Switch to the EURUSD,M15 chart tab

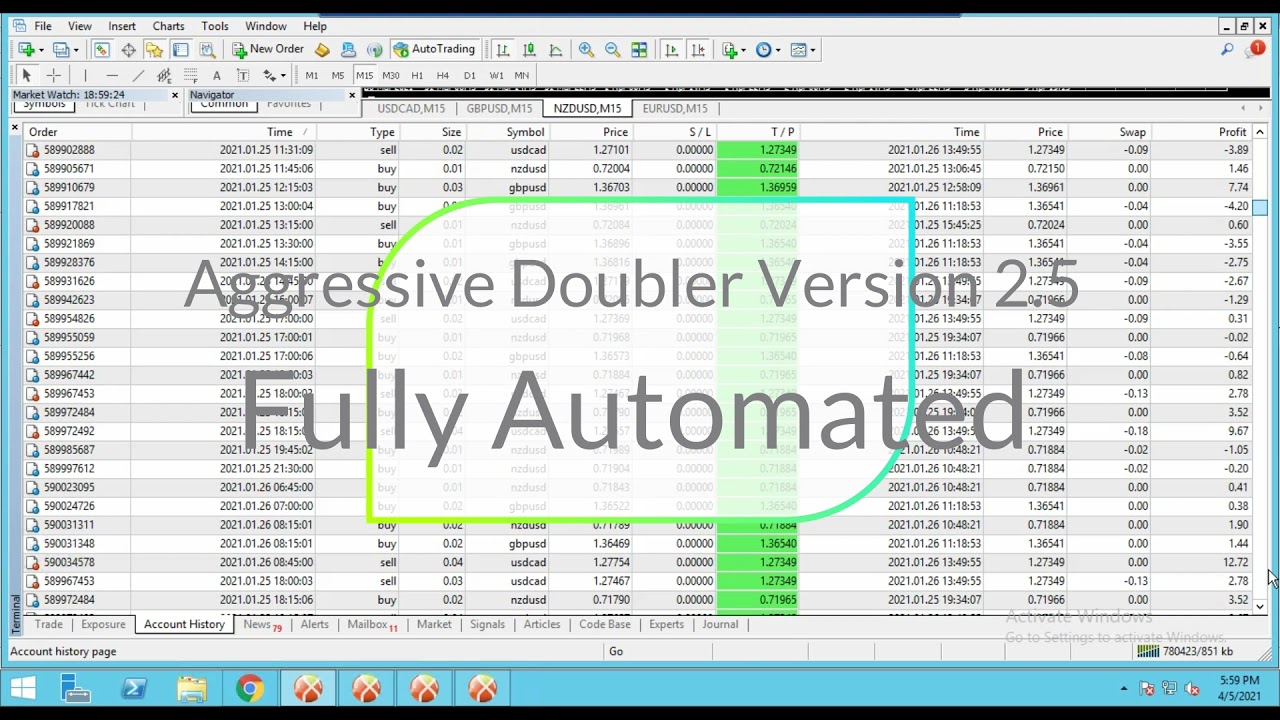click(675, 108)
